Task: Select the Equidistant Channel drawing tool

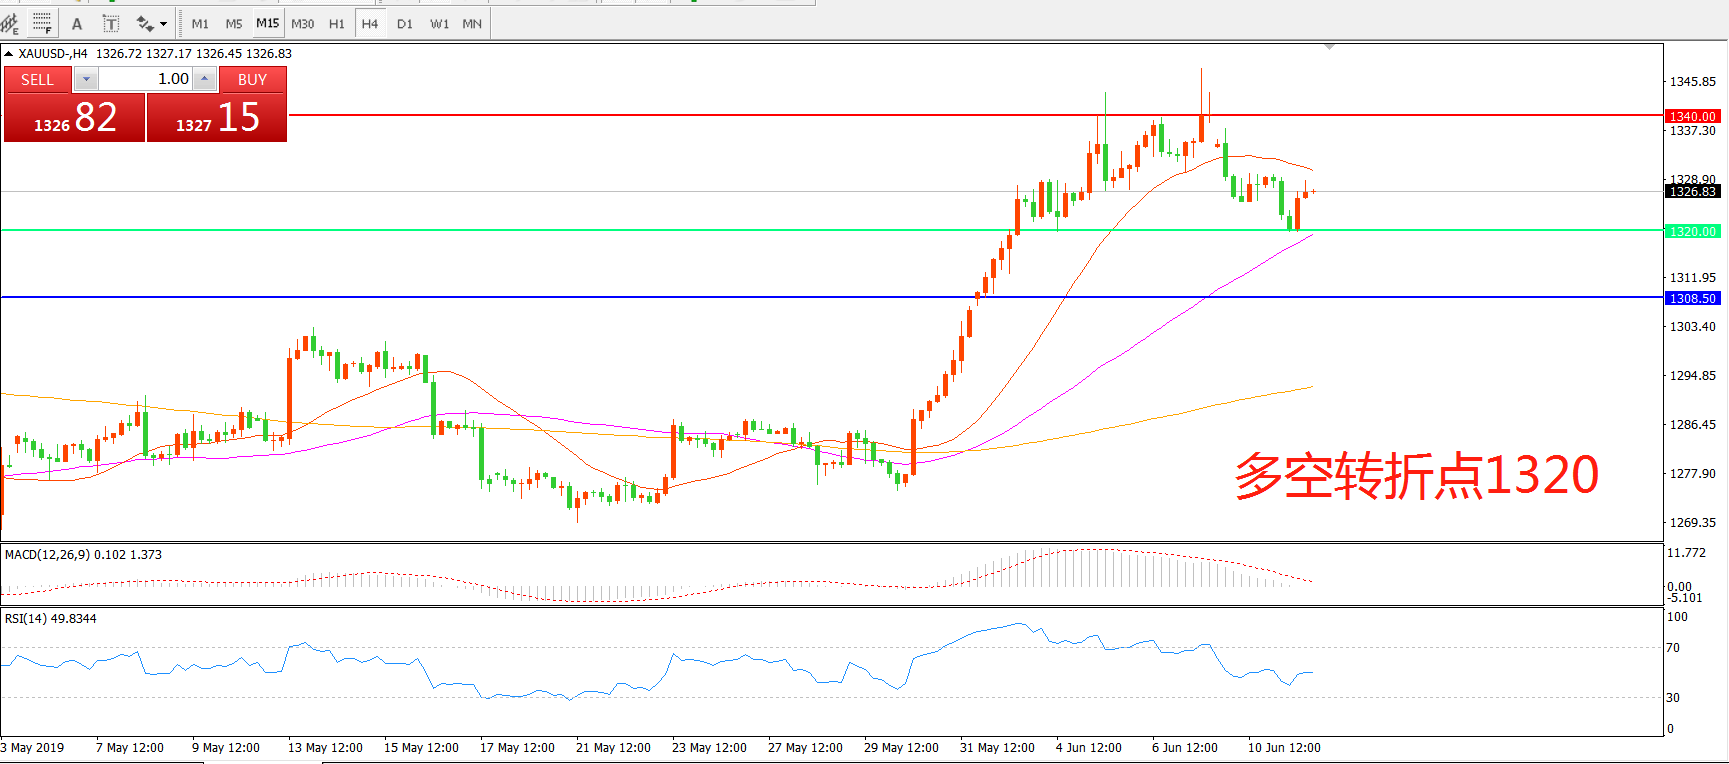Action: point(10,23)
